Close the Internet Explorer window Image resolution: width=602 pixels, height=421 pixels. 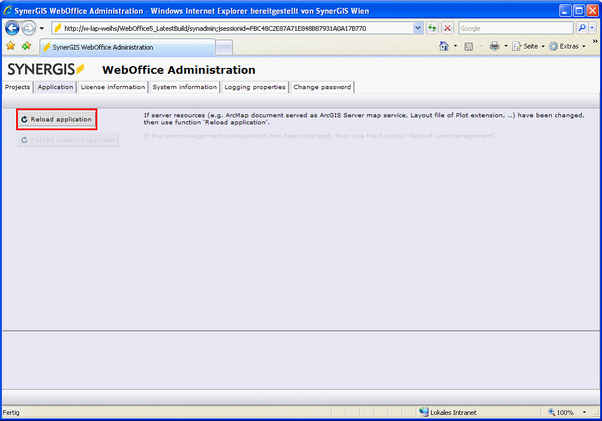point(592,10)
